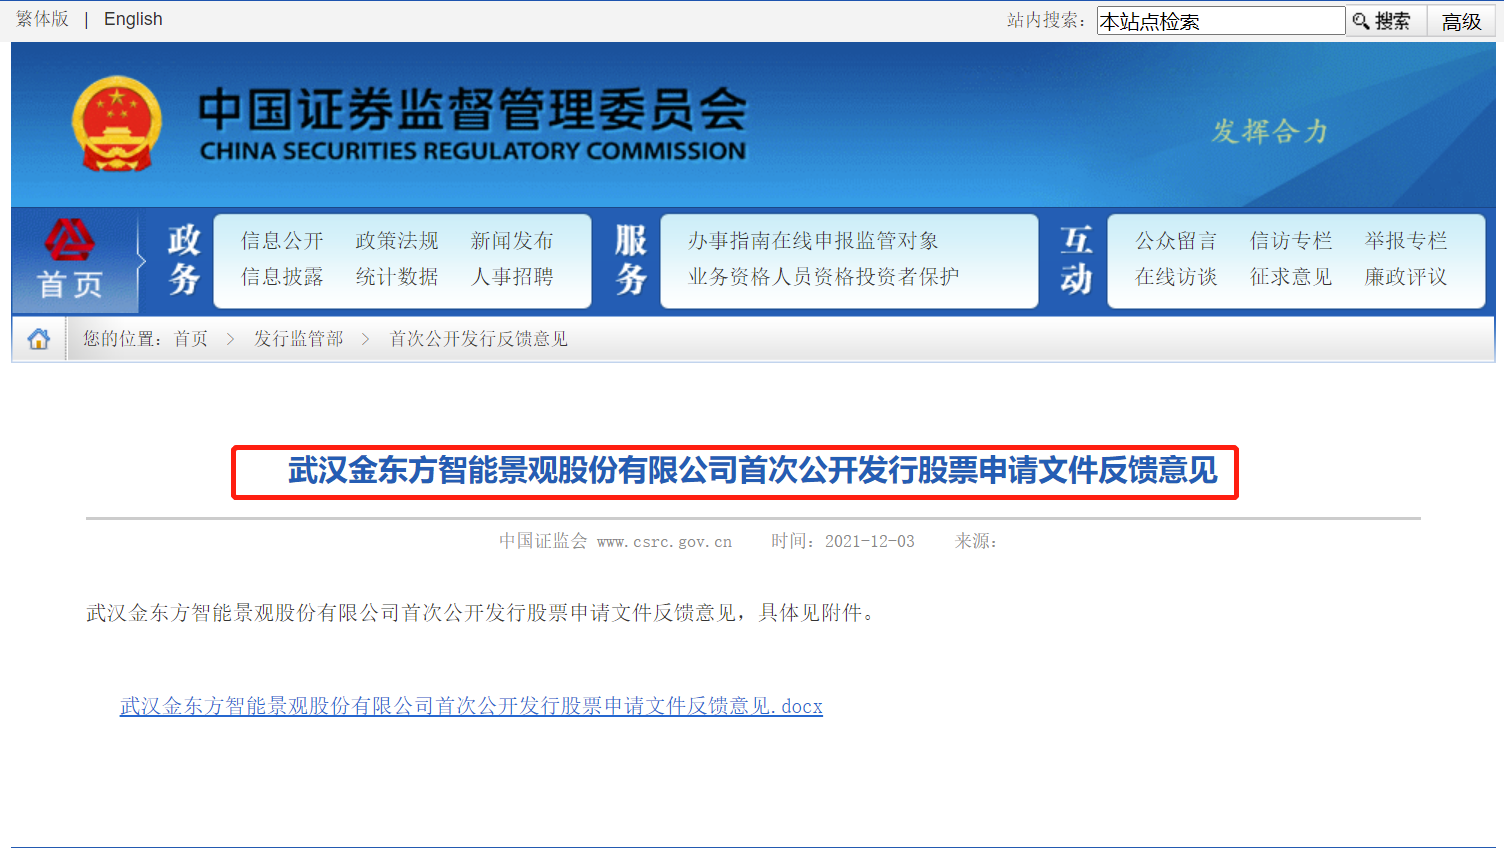1504x848 pixels.
Task: Open the 首页 red logo tab
Action: tap(70, 259)
